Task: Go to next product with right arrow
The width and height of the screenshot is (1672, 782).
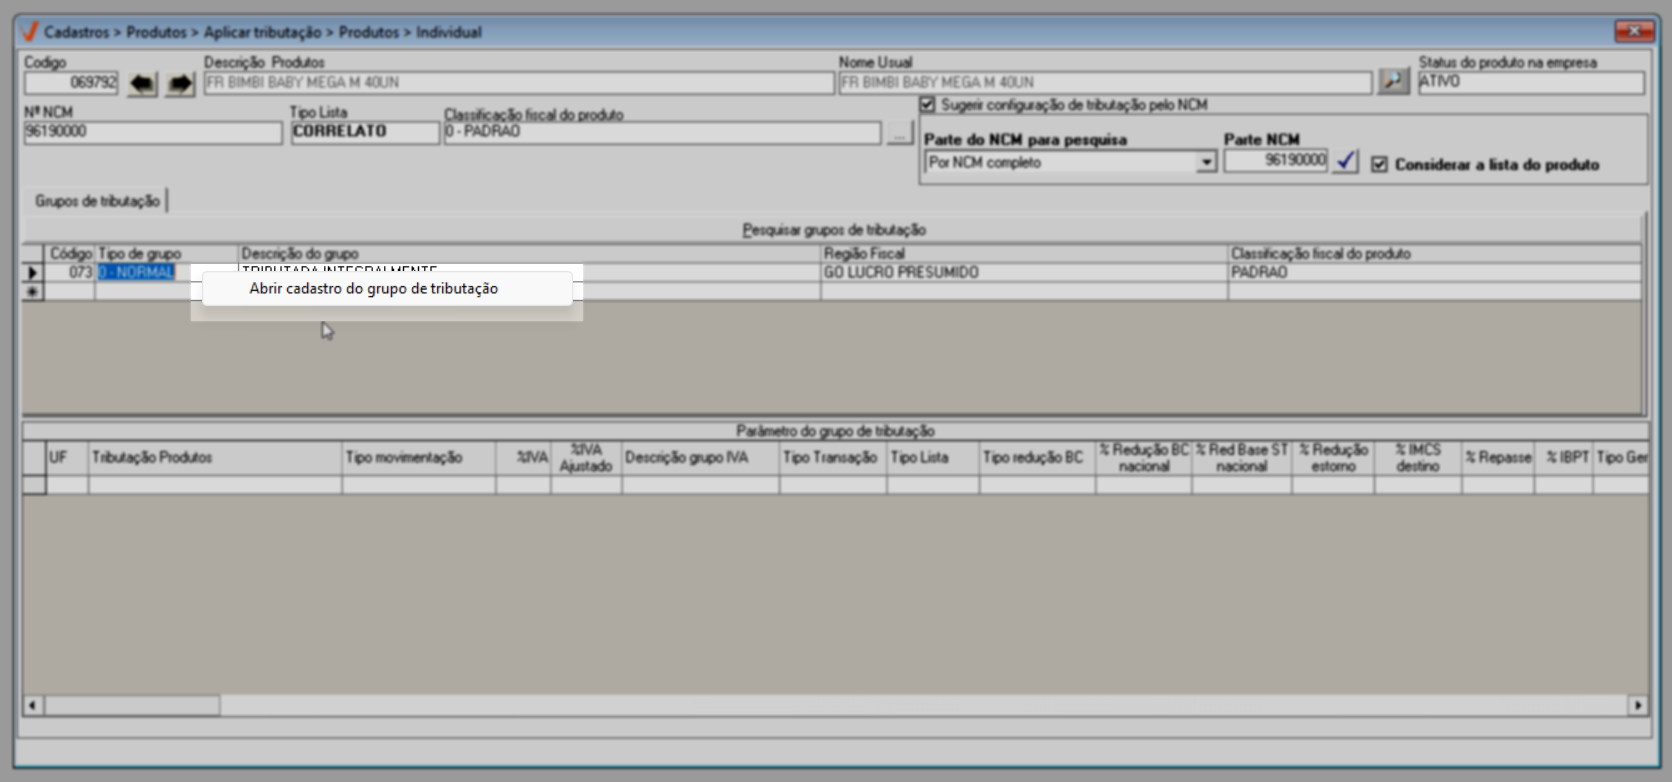Action: 180,83
